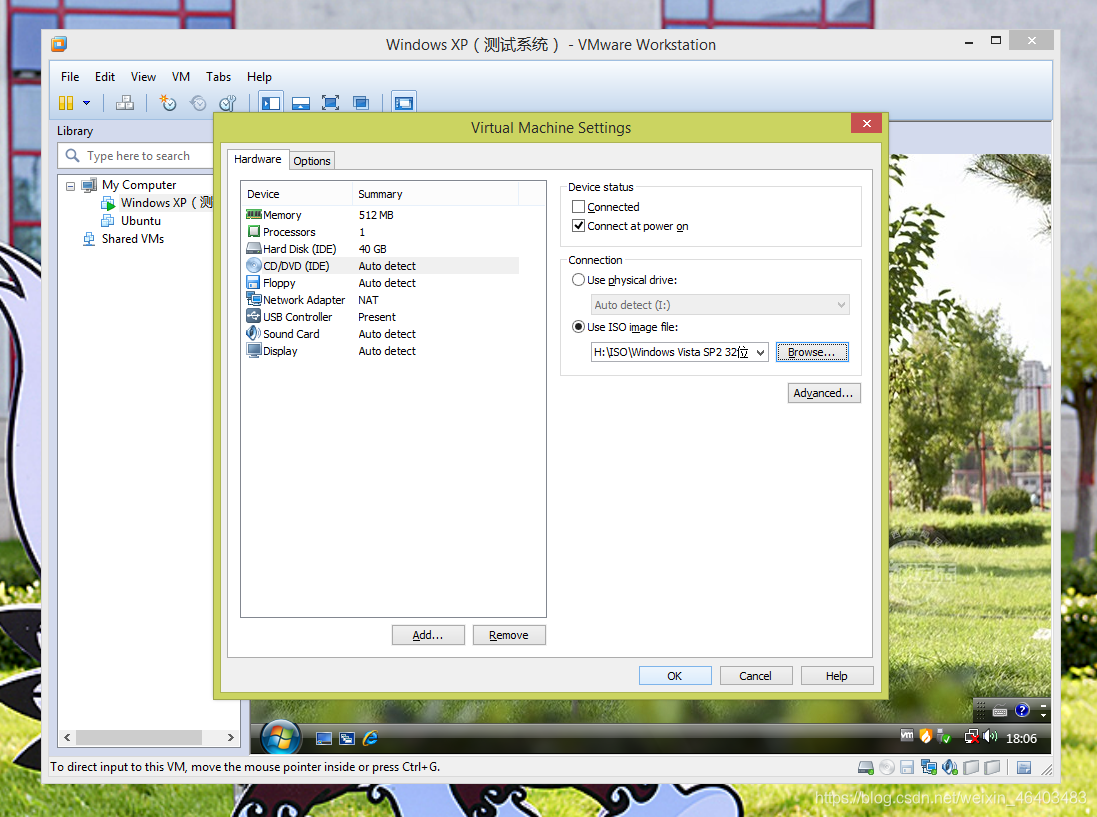This screenshot has height=817, width=1097.
Task: Click the language bar help icon
Action: 1022,711
